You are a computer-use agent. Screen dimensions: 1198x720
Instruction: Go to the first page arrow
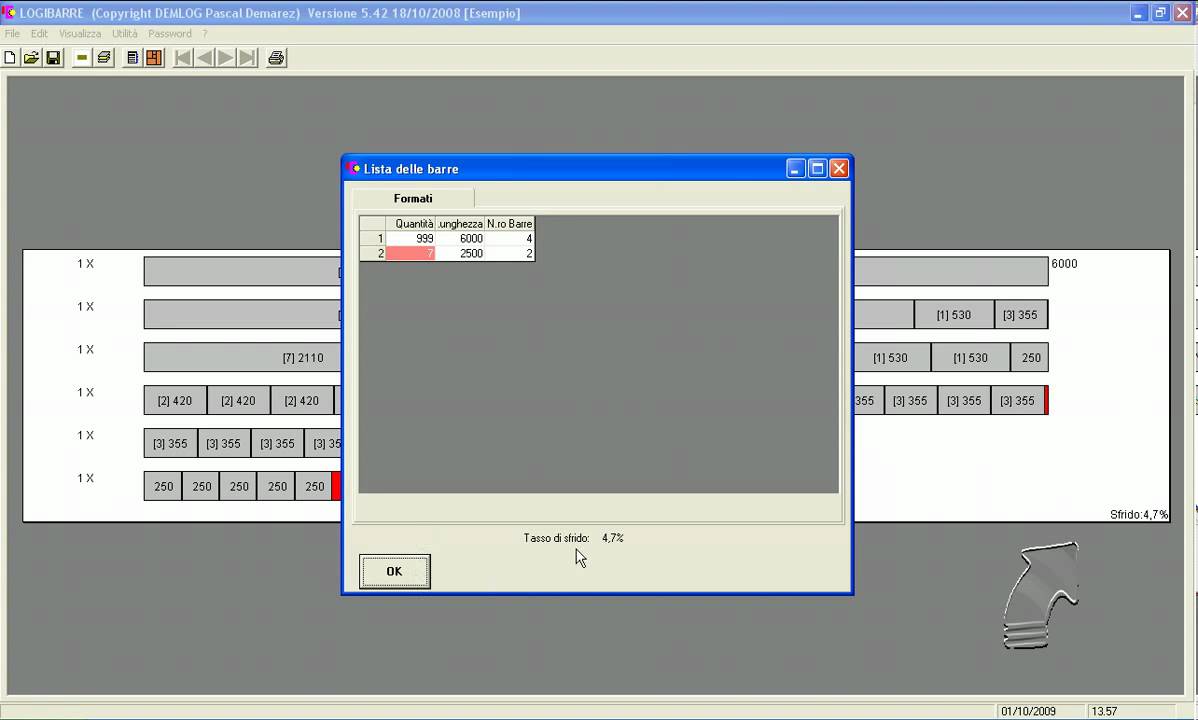point(183,58)
